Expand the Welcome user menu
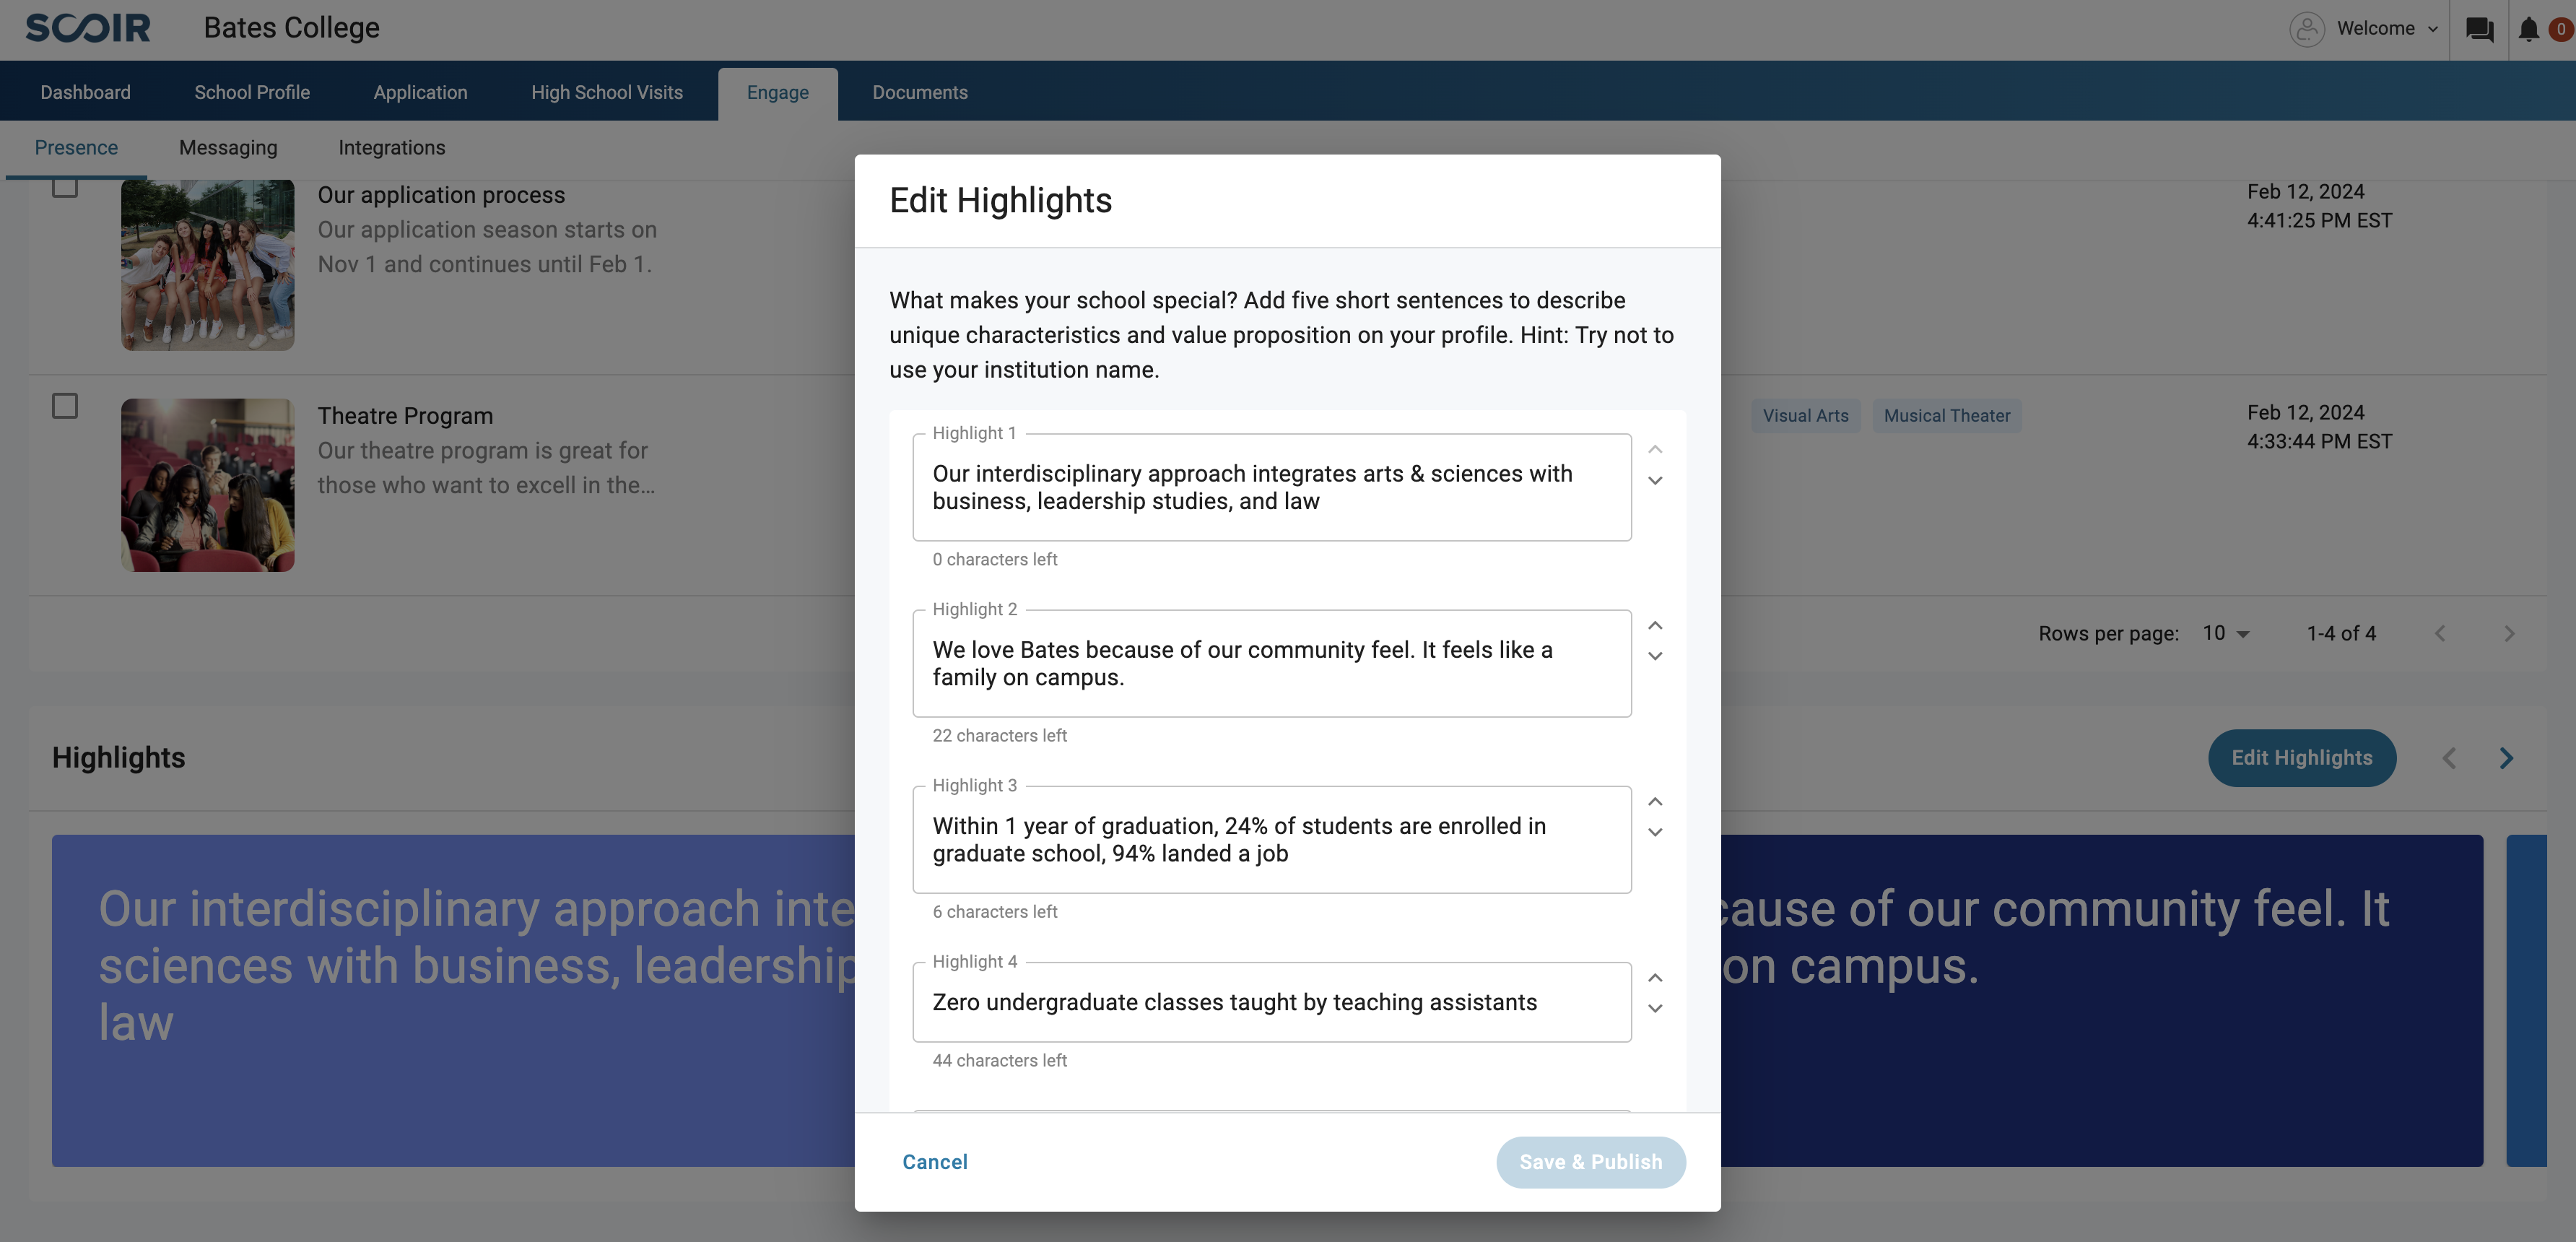This screenshot has width=2576, height=1242. click(2387, 29)
